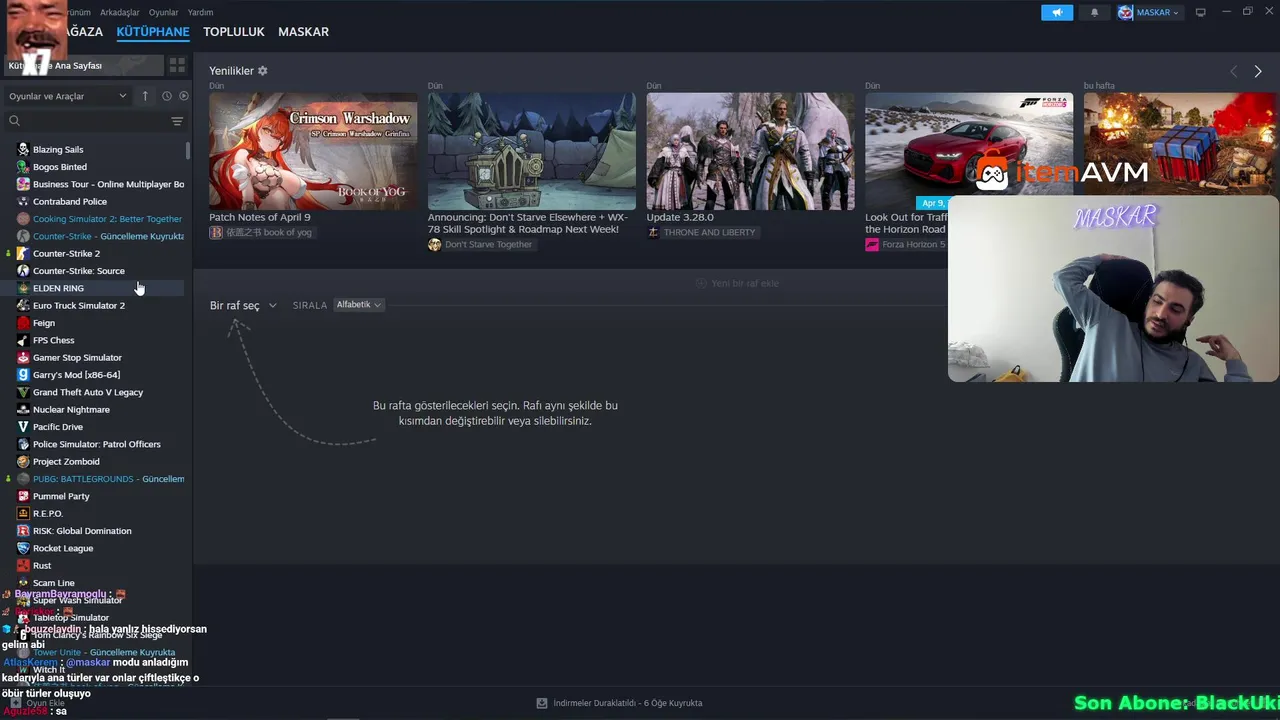This screenshot has width=1280, height=720.
Task: Open downloads paused status İndirmeler Duraklatıldı
Action: pyautogui.click(x=627, y=703)
